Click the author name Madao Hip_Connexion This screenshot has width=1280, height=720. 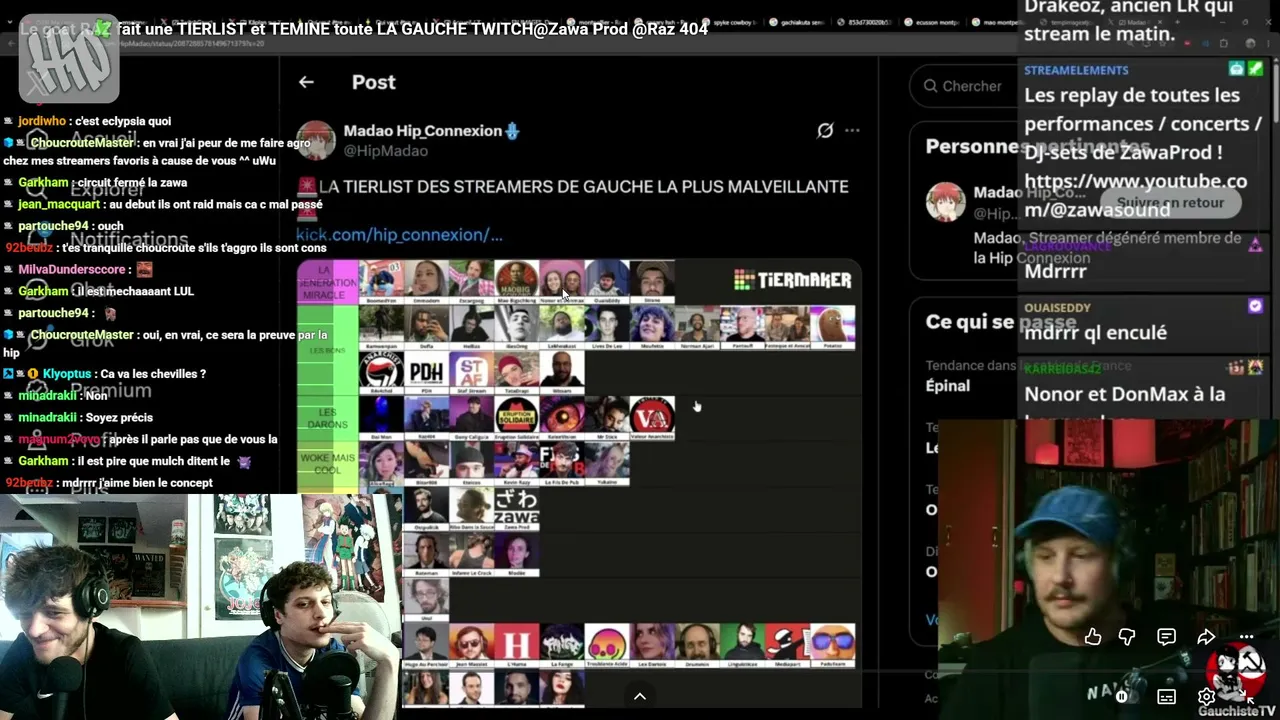[x=423, y=131]
